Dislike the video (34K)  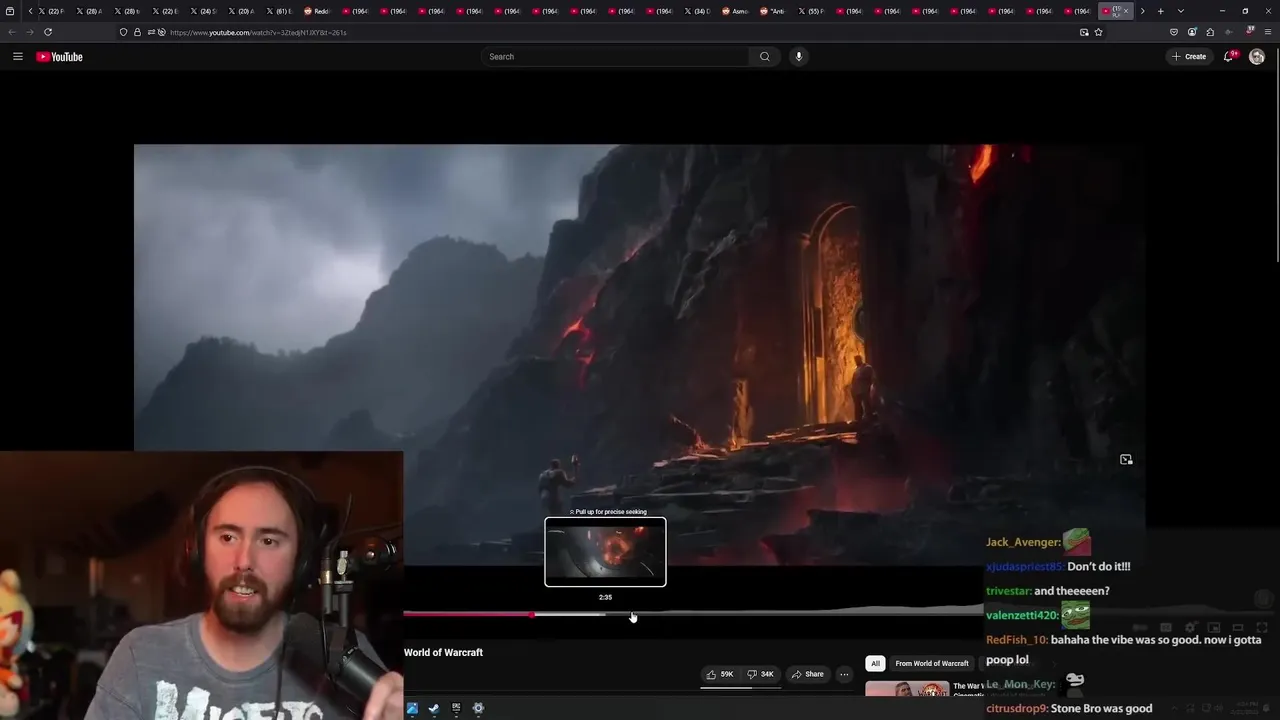click(761, 674)
